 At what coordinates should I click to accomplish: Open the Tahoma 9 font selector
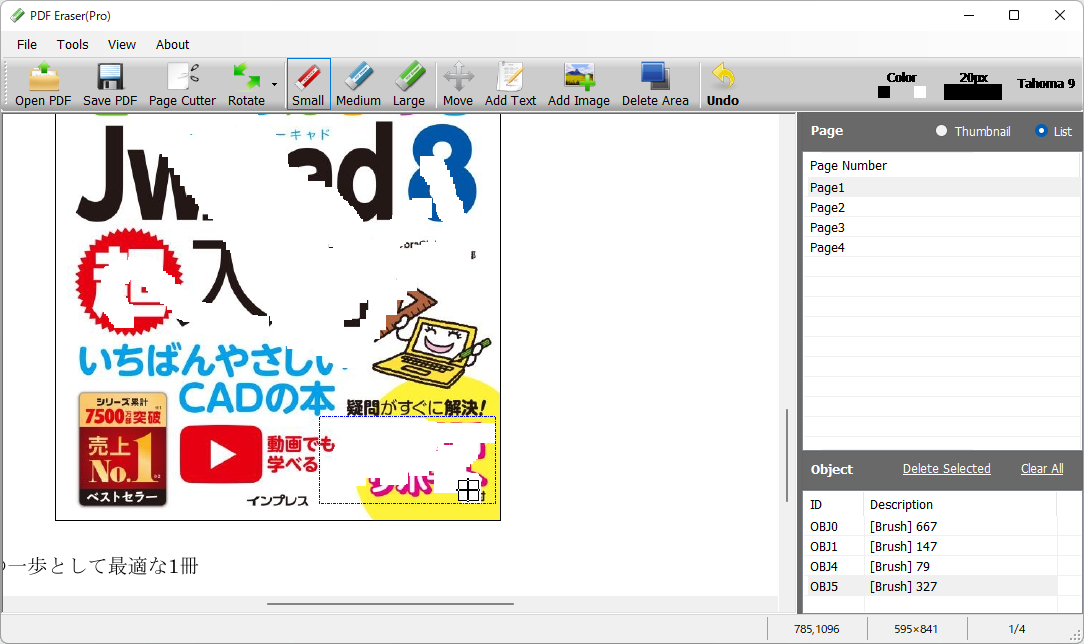click(1045, 83)
